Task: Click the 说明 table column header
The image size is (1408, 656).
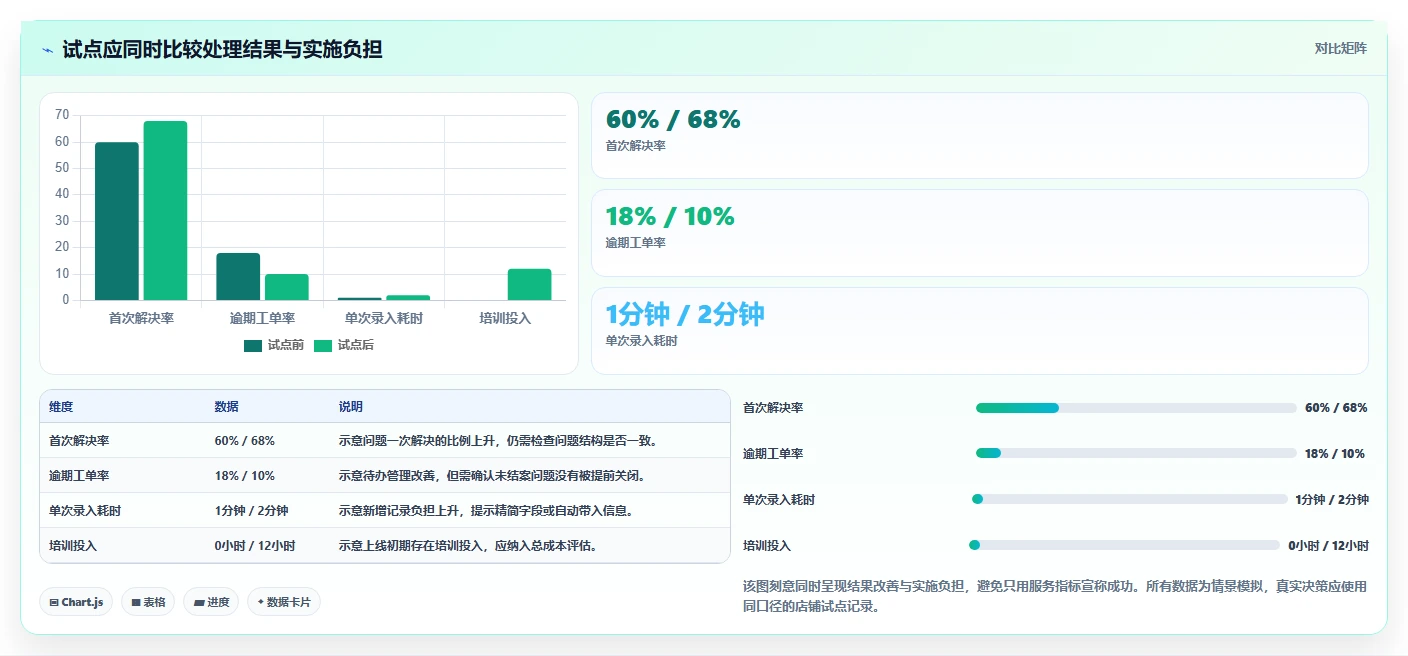Action: pyautogui.click(x=351, y=407)
